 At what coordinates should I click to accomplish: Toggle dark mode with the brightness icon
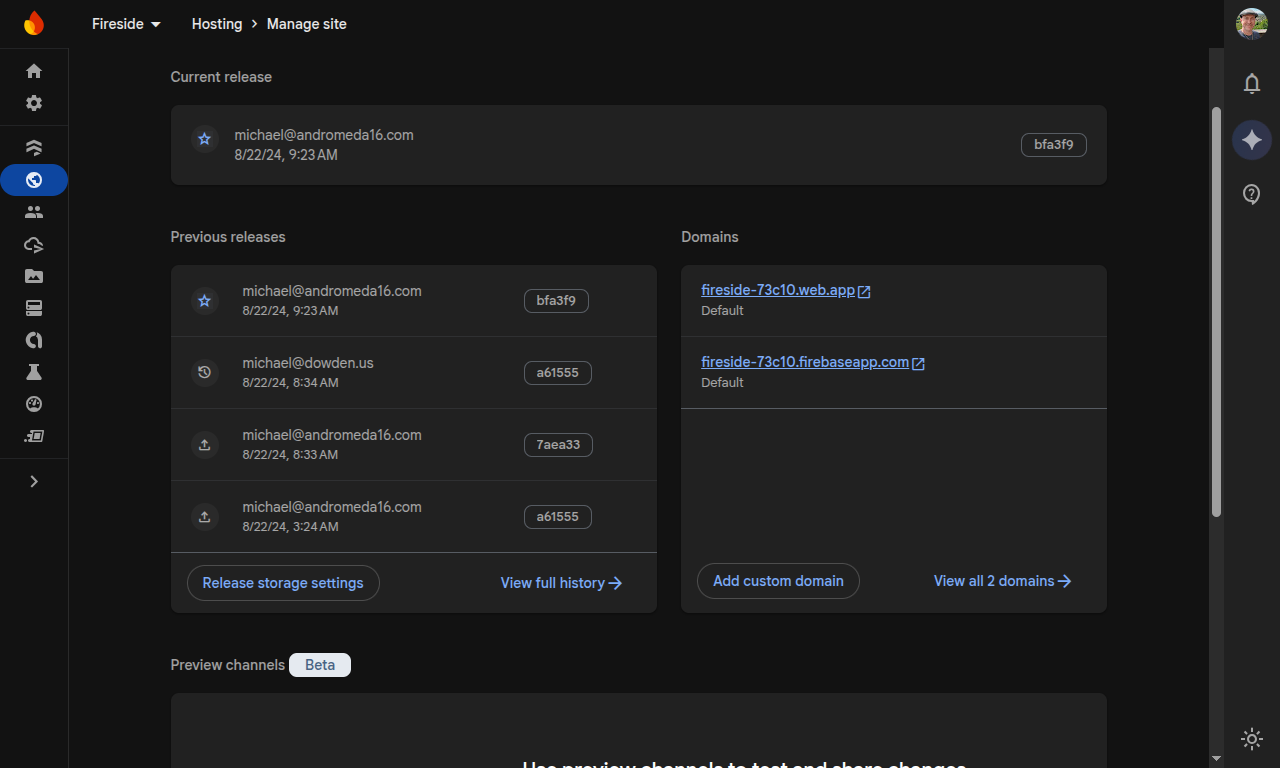coord(1251,739)
